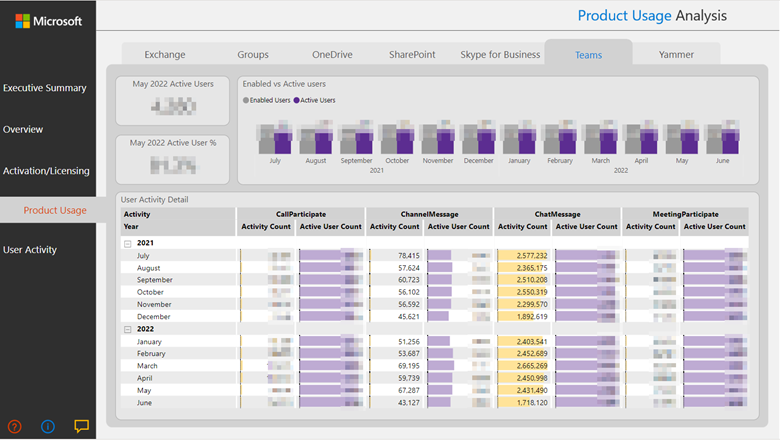Select the October row label
This screenshot has width=780, height=440.
click(x=150, y=292)
